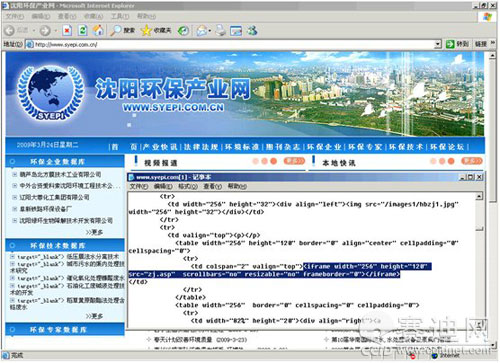
Task: Click the IE Back arrow button
Action: click(x=10, y=31)
